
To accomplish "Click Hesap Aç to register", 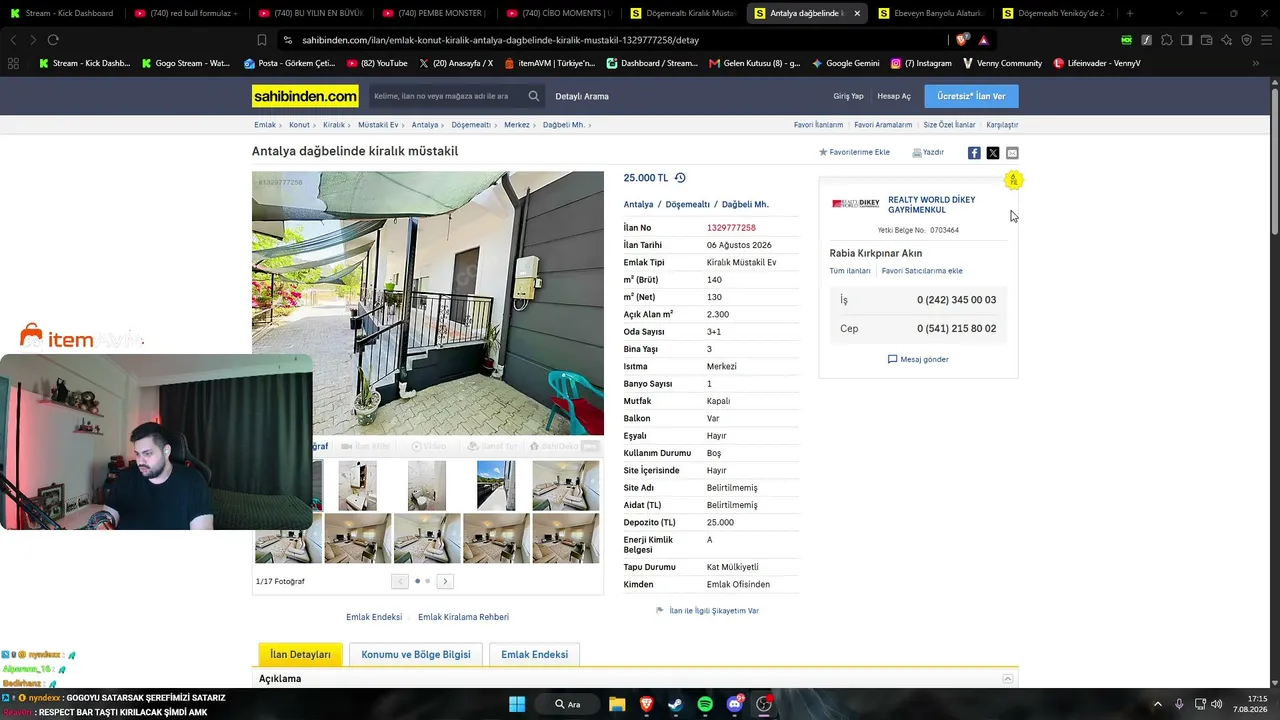I will pyautogui.click(x=894, y=96).
